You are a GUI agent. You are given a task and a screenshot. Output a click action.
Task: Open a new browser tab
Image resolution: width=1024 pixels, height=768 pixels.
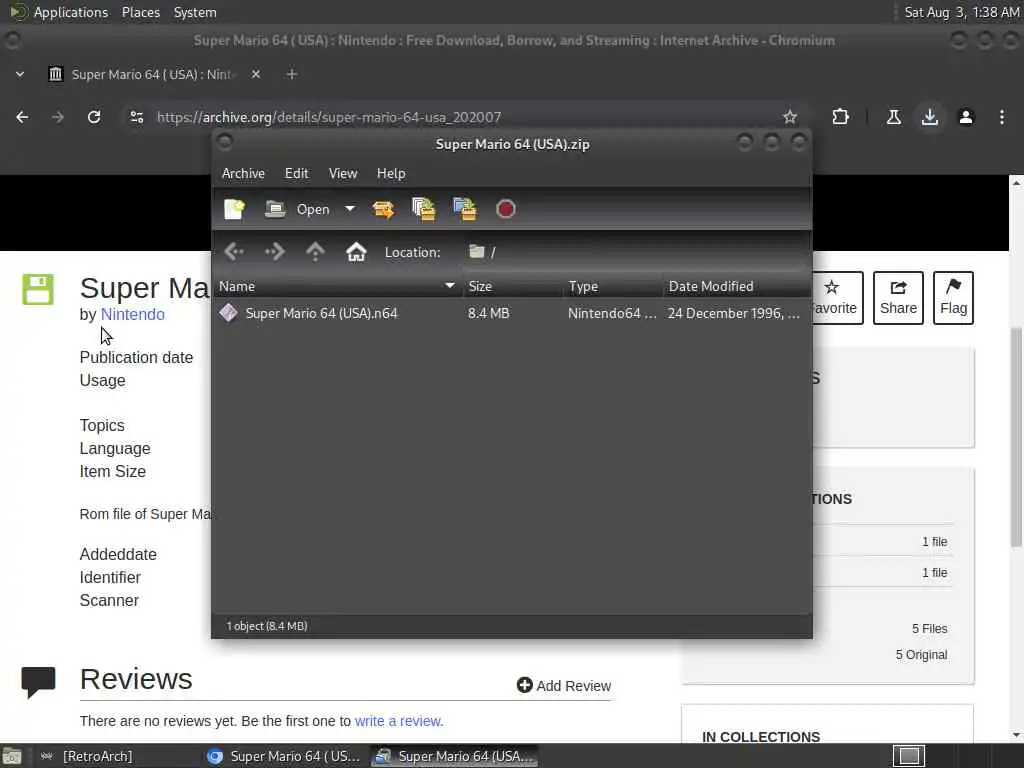pyautogui.click(x=292, y=74)
